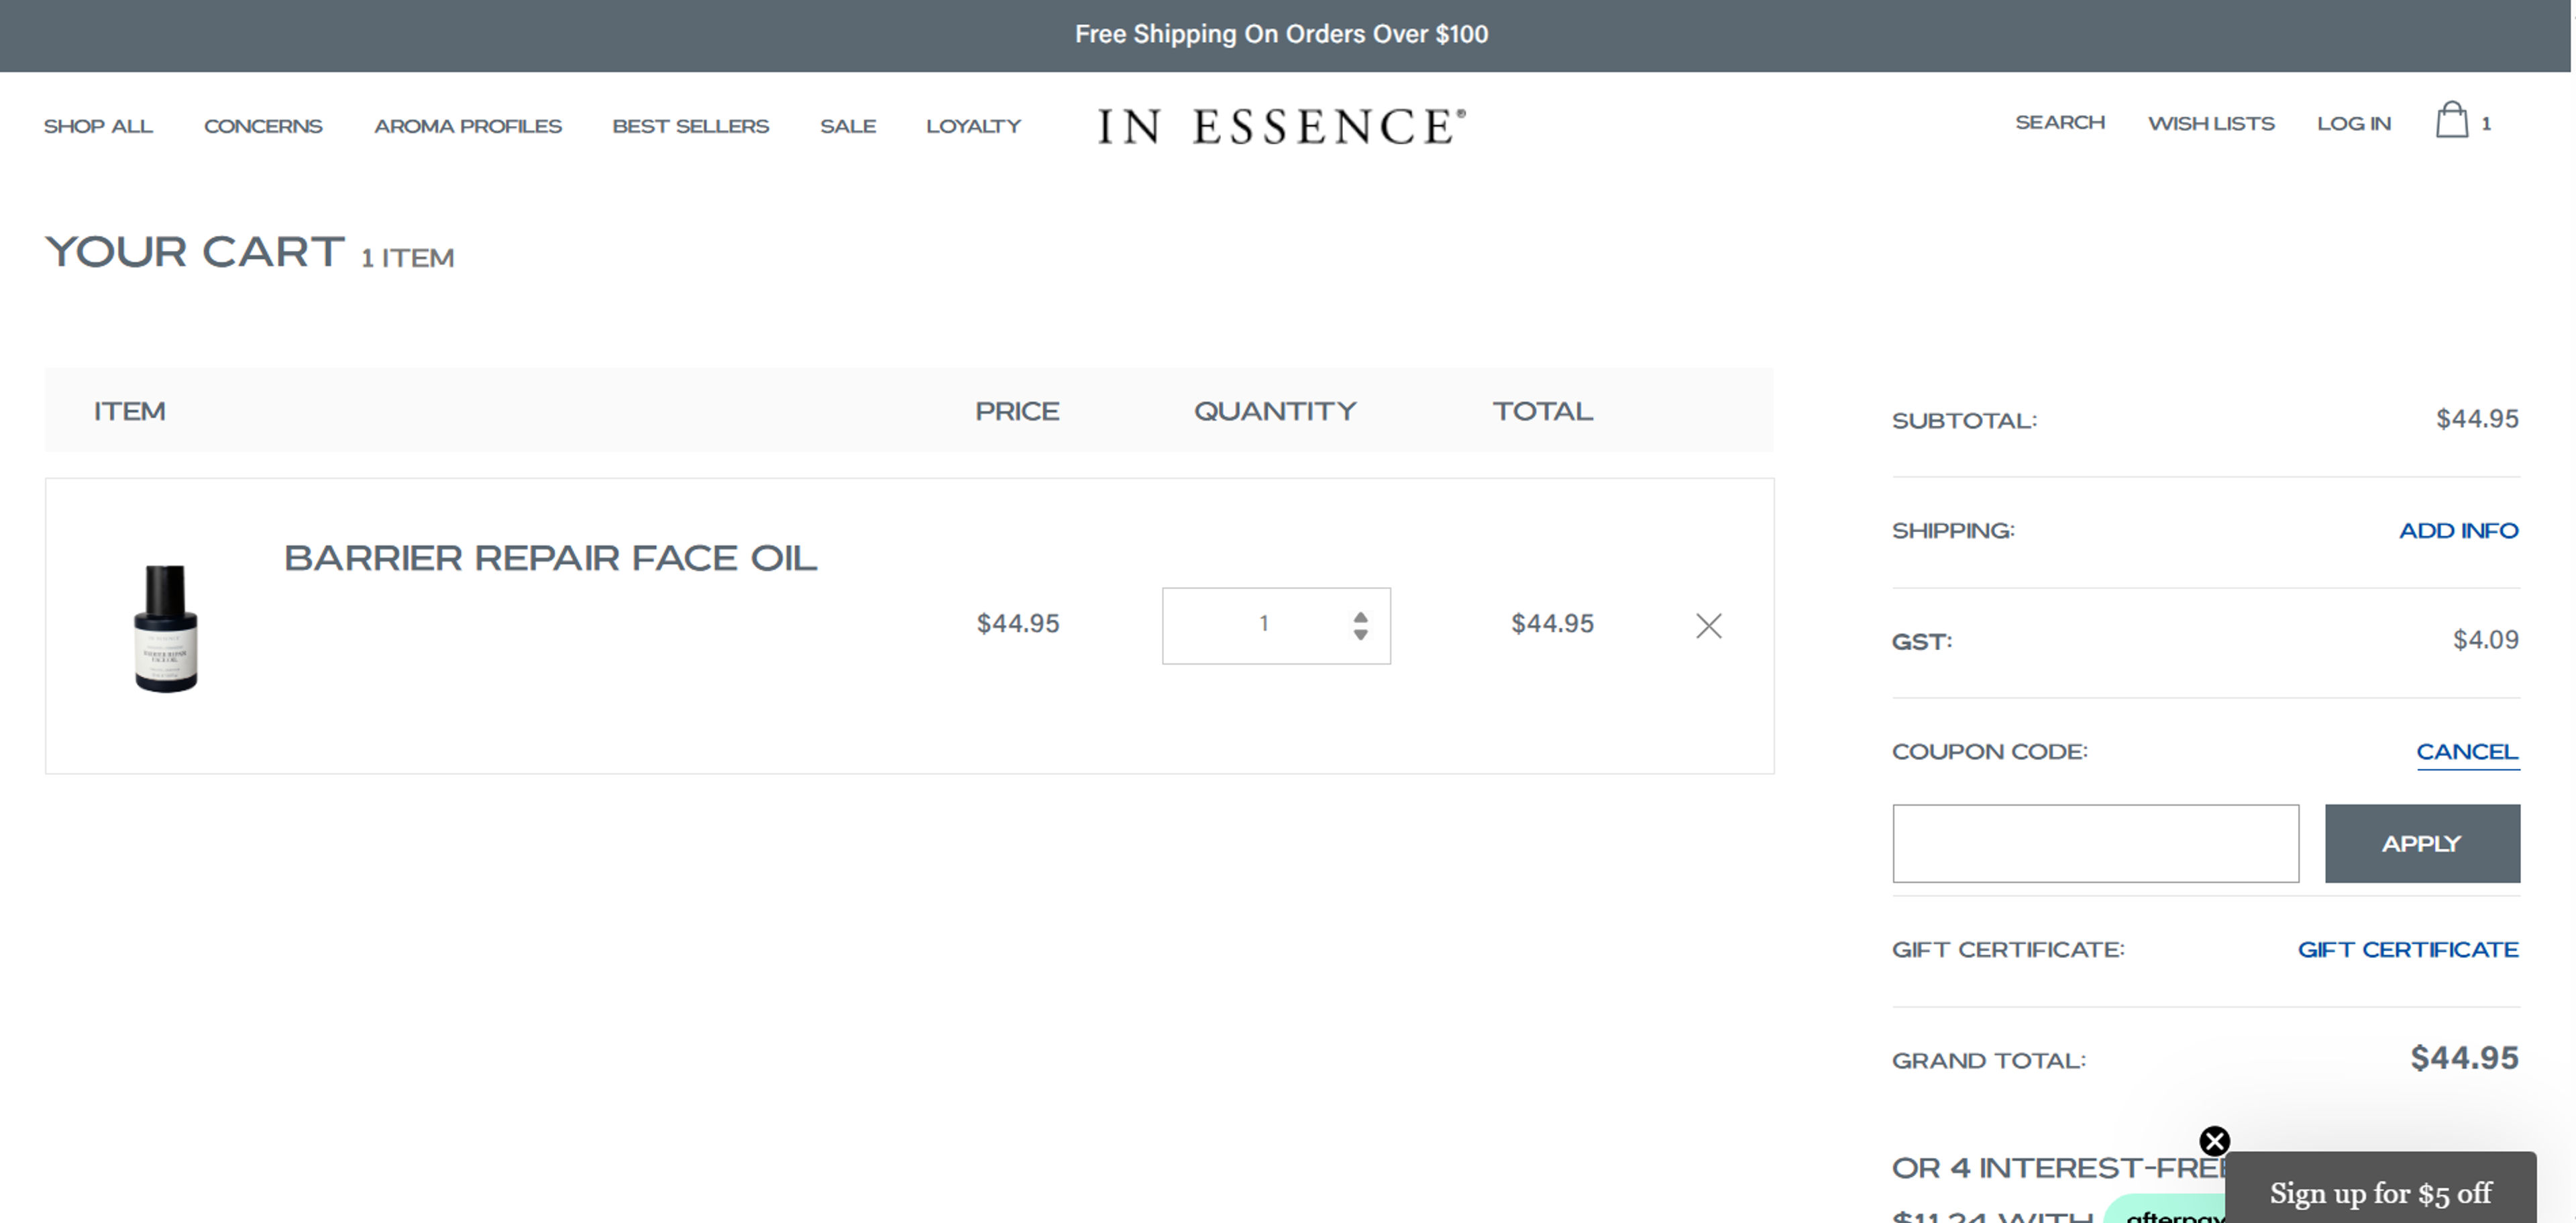Open the Gift Certificate link
This screenshot has height=1223, width=2576.
click(x=2407, y=950)
